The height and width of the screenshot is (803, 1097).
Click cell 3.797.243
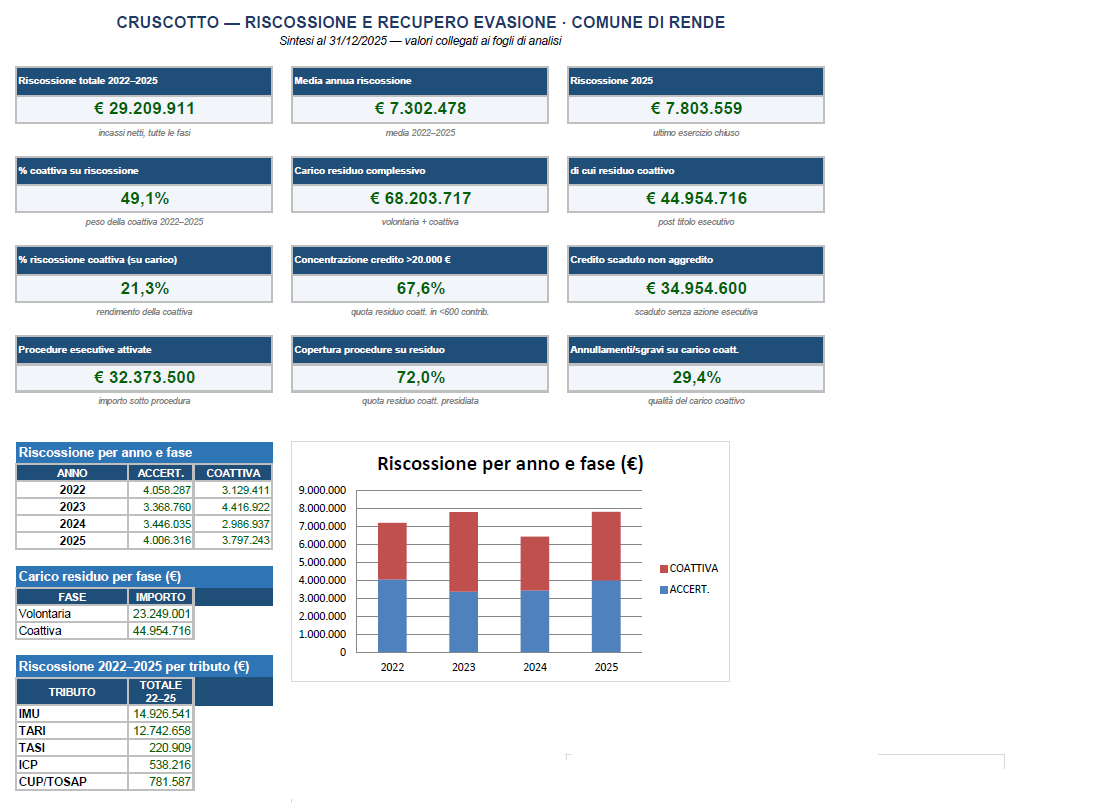pos(233,541)
